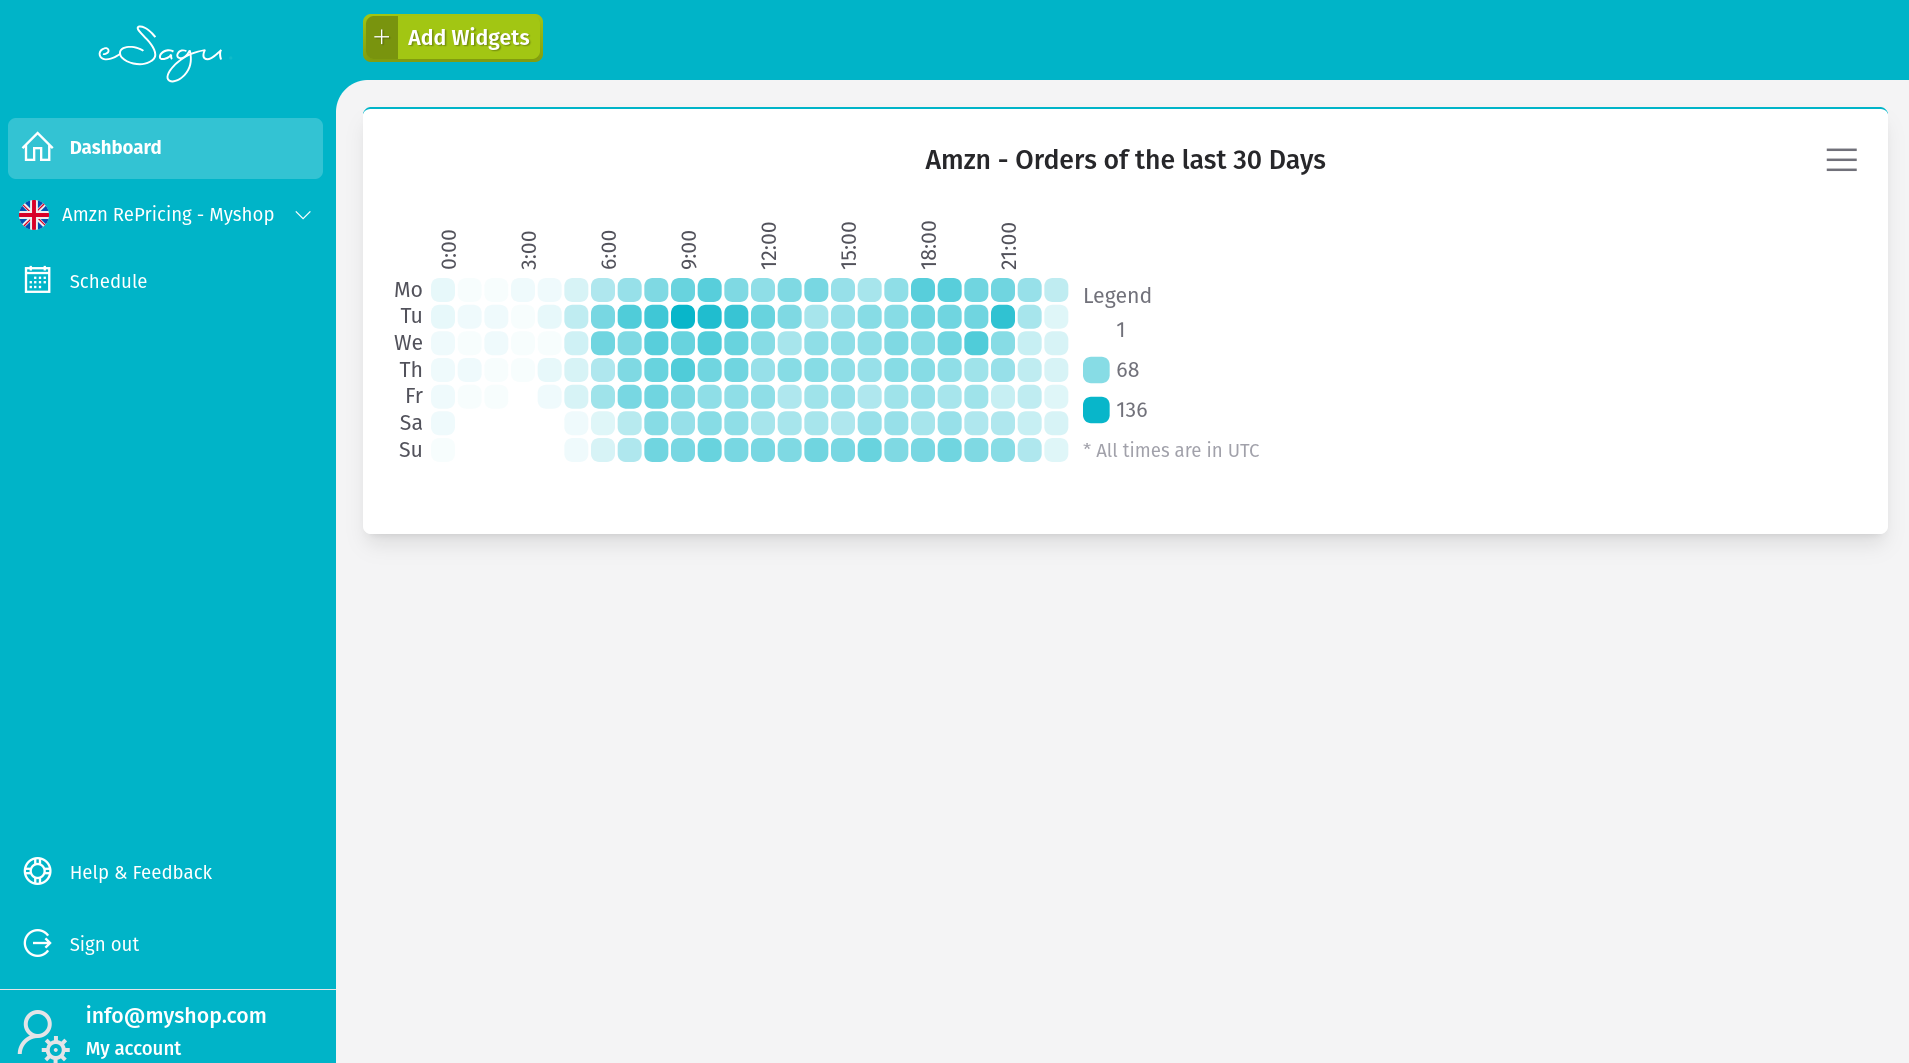This screenshot has width=1909, height=1063.
Task: Click the Tuesday 9:00 heatmap cell
Action: click(x=683, y=317)
